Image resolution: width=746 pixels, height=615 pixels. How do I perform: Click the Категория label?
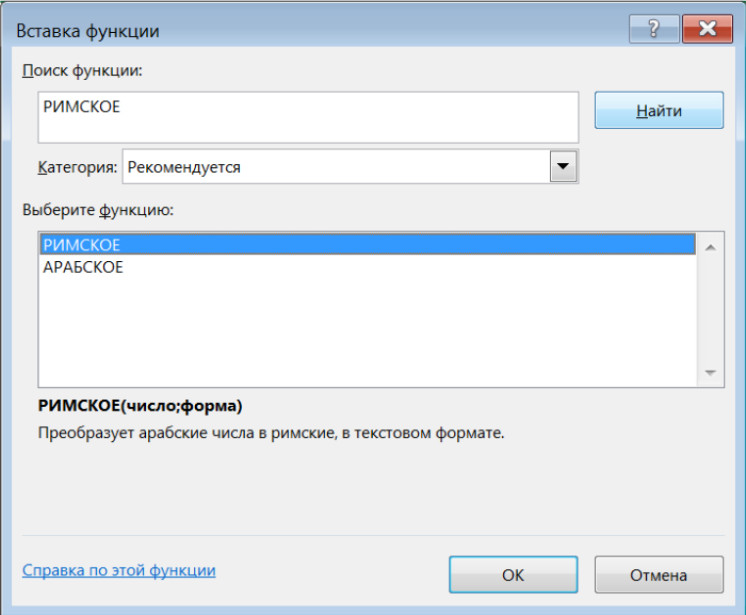pyautogui.click(x=77, y=167)
